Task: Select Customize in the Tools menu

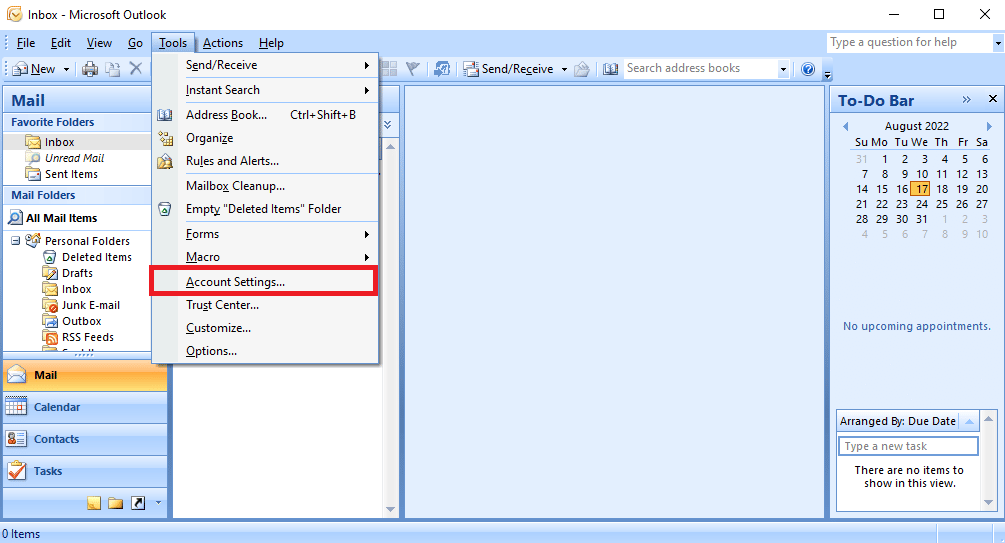Action: 265,328
